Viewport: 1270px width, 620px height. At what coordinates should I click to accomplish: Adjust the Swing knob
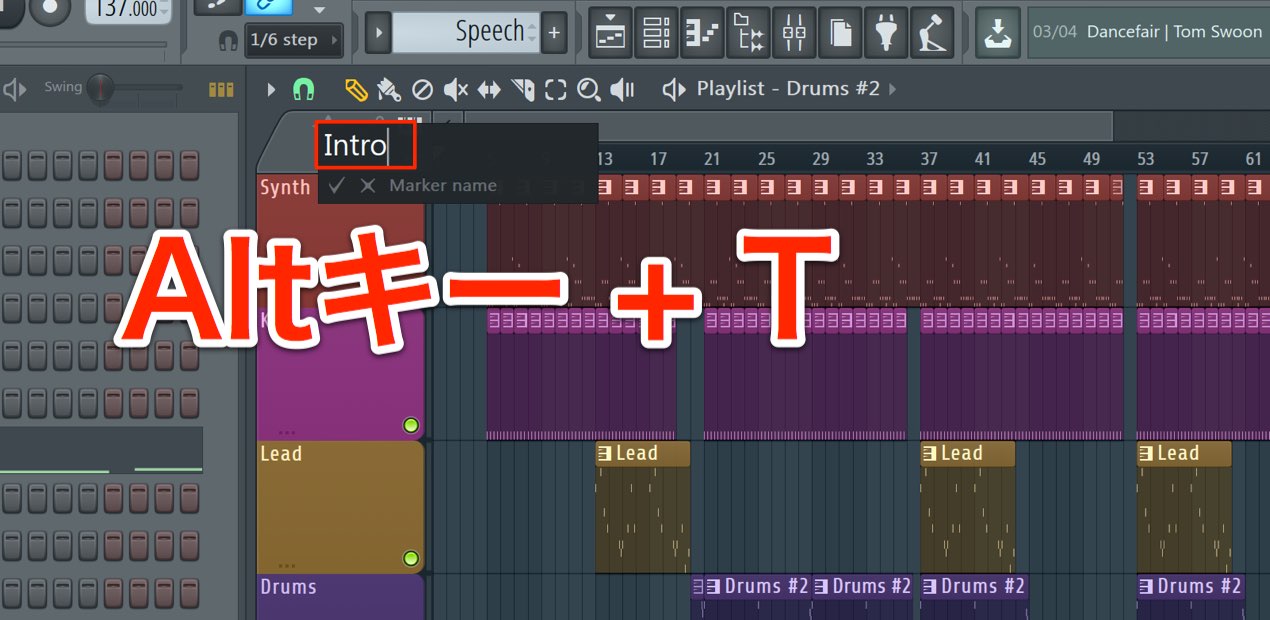coord(100,89)
